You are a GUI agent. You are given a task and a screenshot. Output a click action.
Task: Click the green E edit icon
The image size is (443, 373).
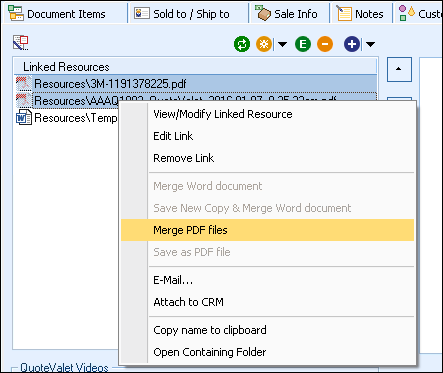tap(303, 44)
